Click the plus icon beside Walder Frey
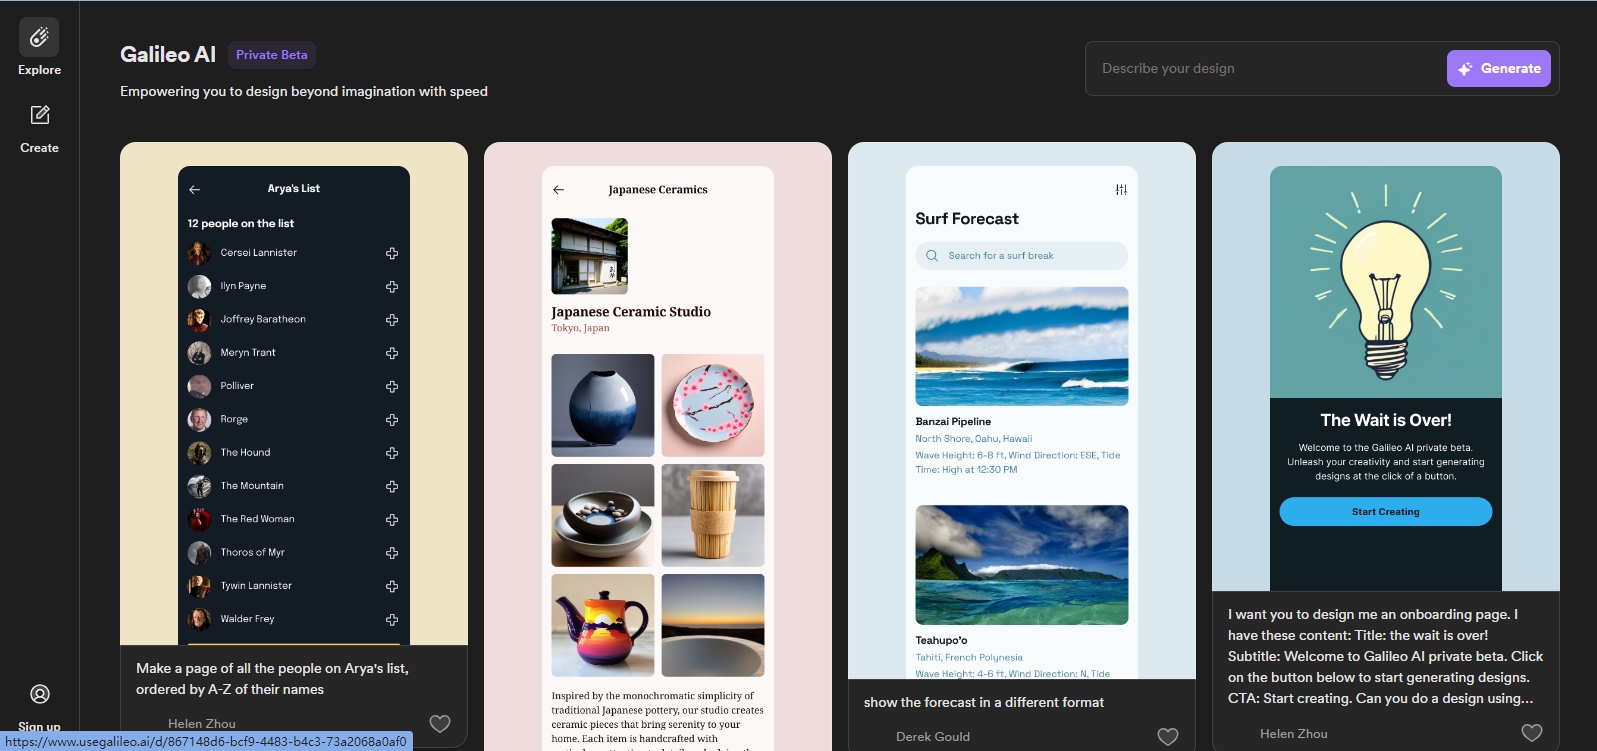 [x=392, y=620]
